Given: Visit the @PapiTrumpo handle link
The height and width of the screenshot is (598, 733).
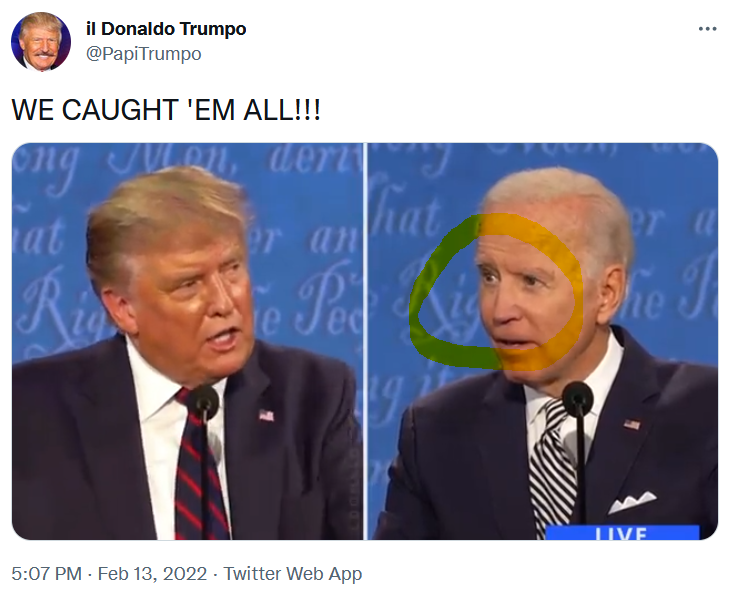Looking at the screenshot, I should 144,53.
